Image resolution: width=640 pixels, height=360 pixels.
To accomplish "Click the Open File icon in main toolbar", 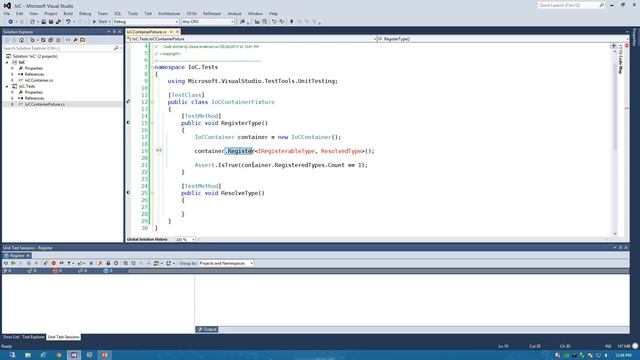I will pos(43,22).
